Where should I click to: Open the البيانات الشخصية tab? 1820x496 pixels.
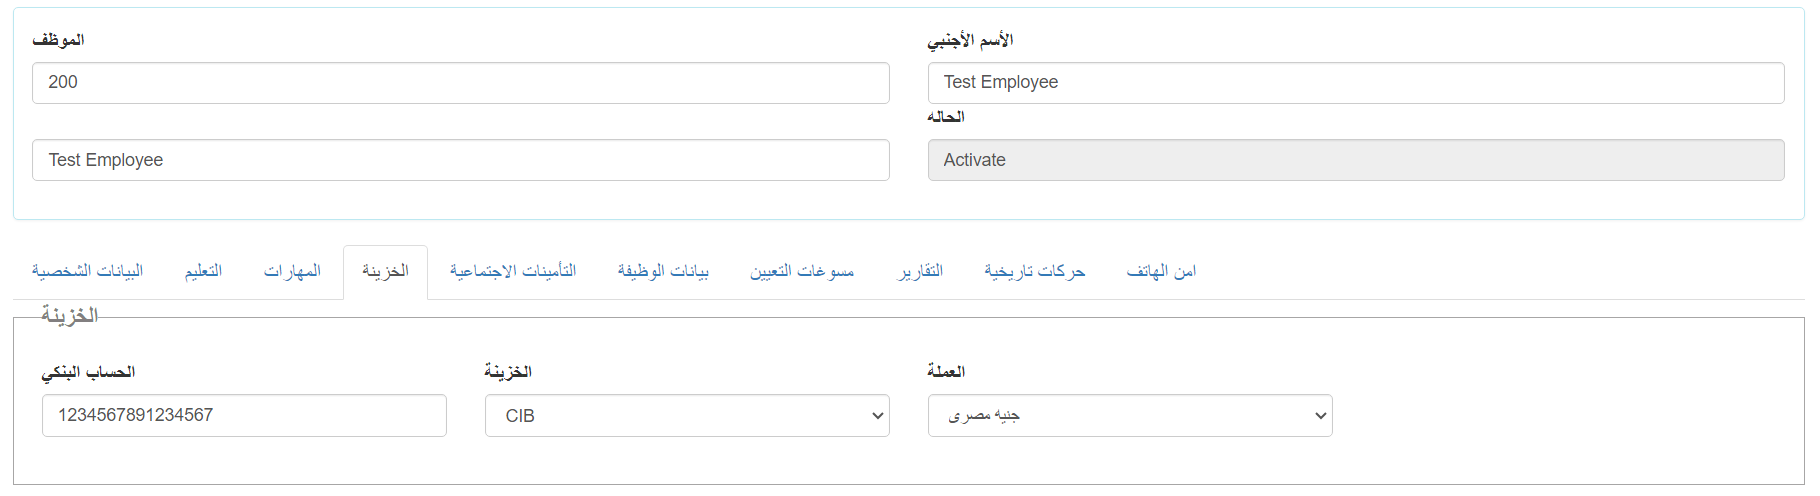click(87, 271)
